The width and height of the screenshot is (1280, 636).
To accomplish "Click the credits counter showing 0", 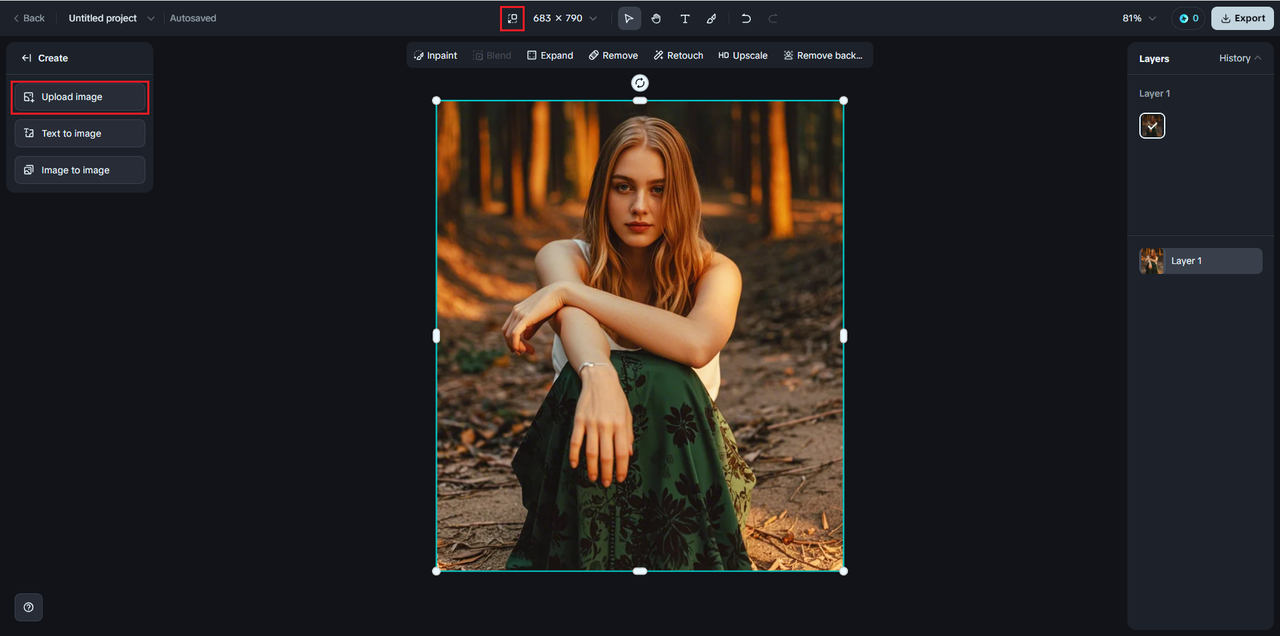I will pos(1188,18).
